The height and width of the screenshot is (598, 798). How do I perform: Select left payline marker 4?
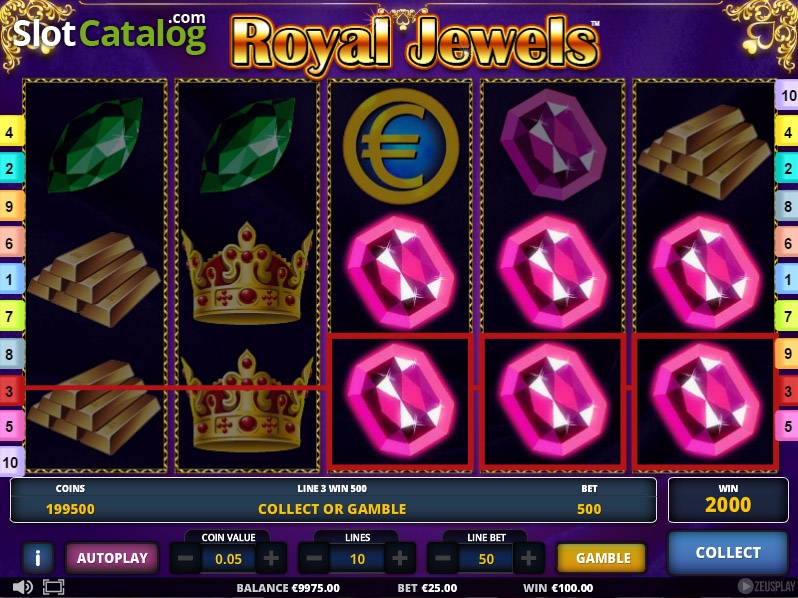pyautogui.click(x=11, y=132)
